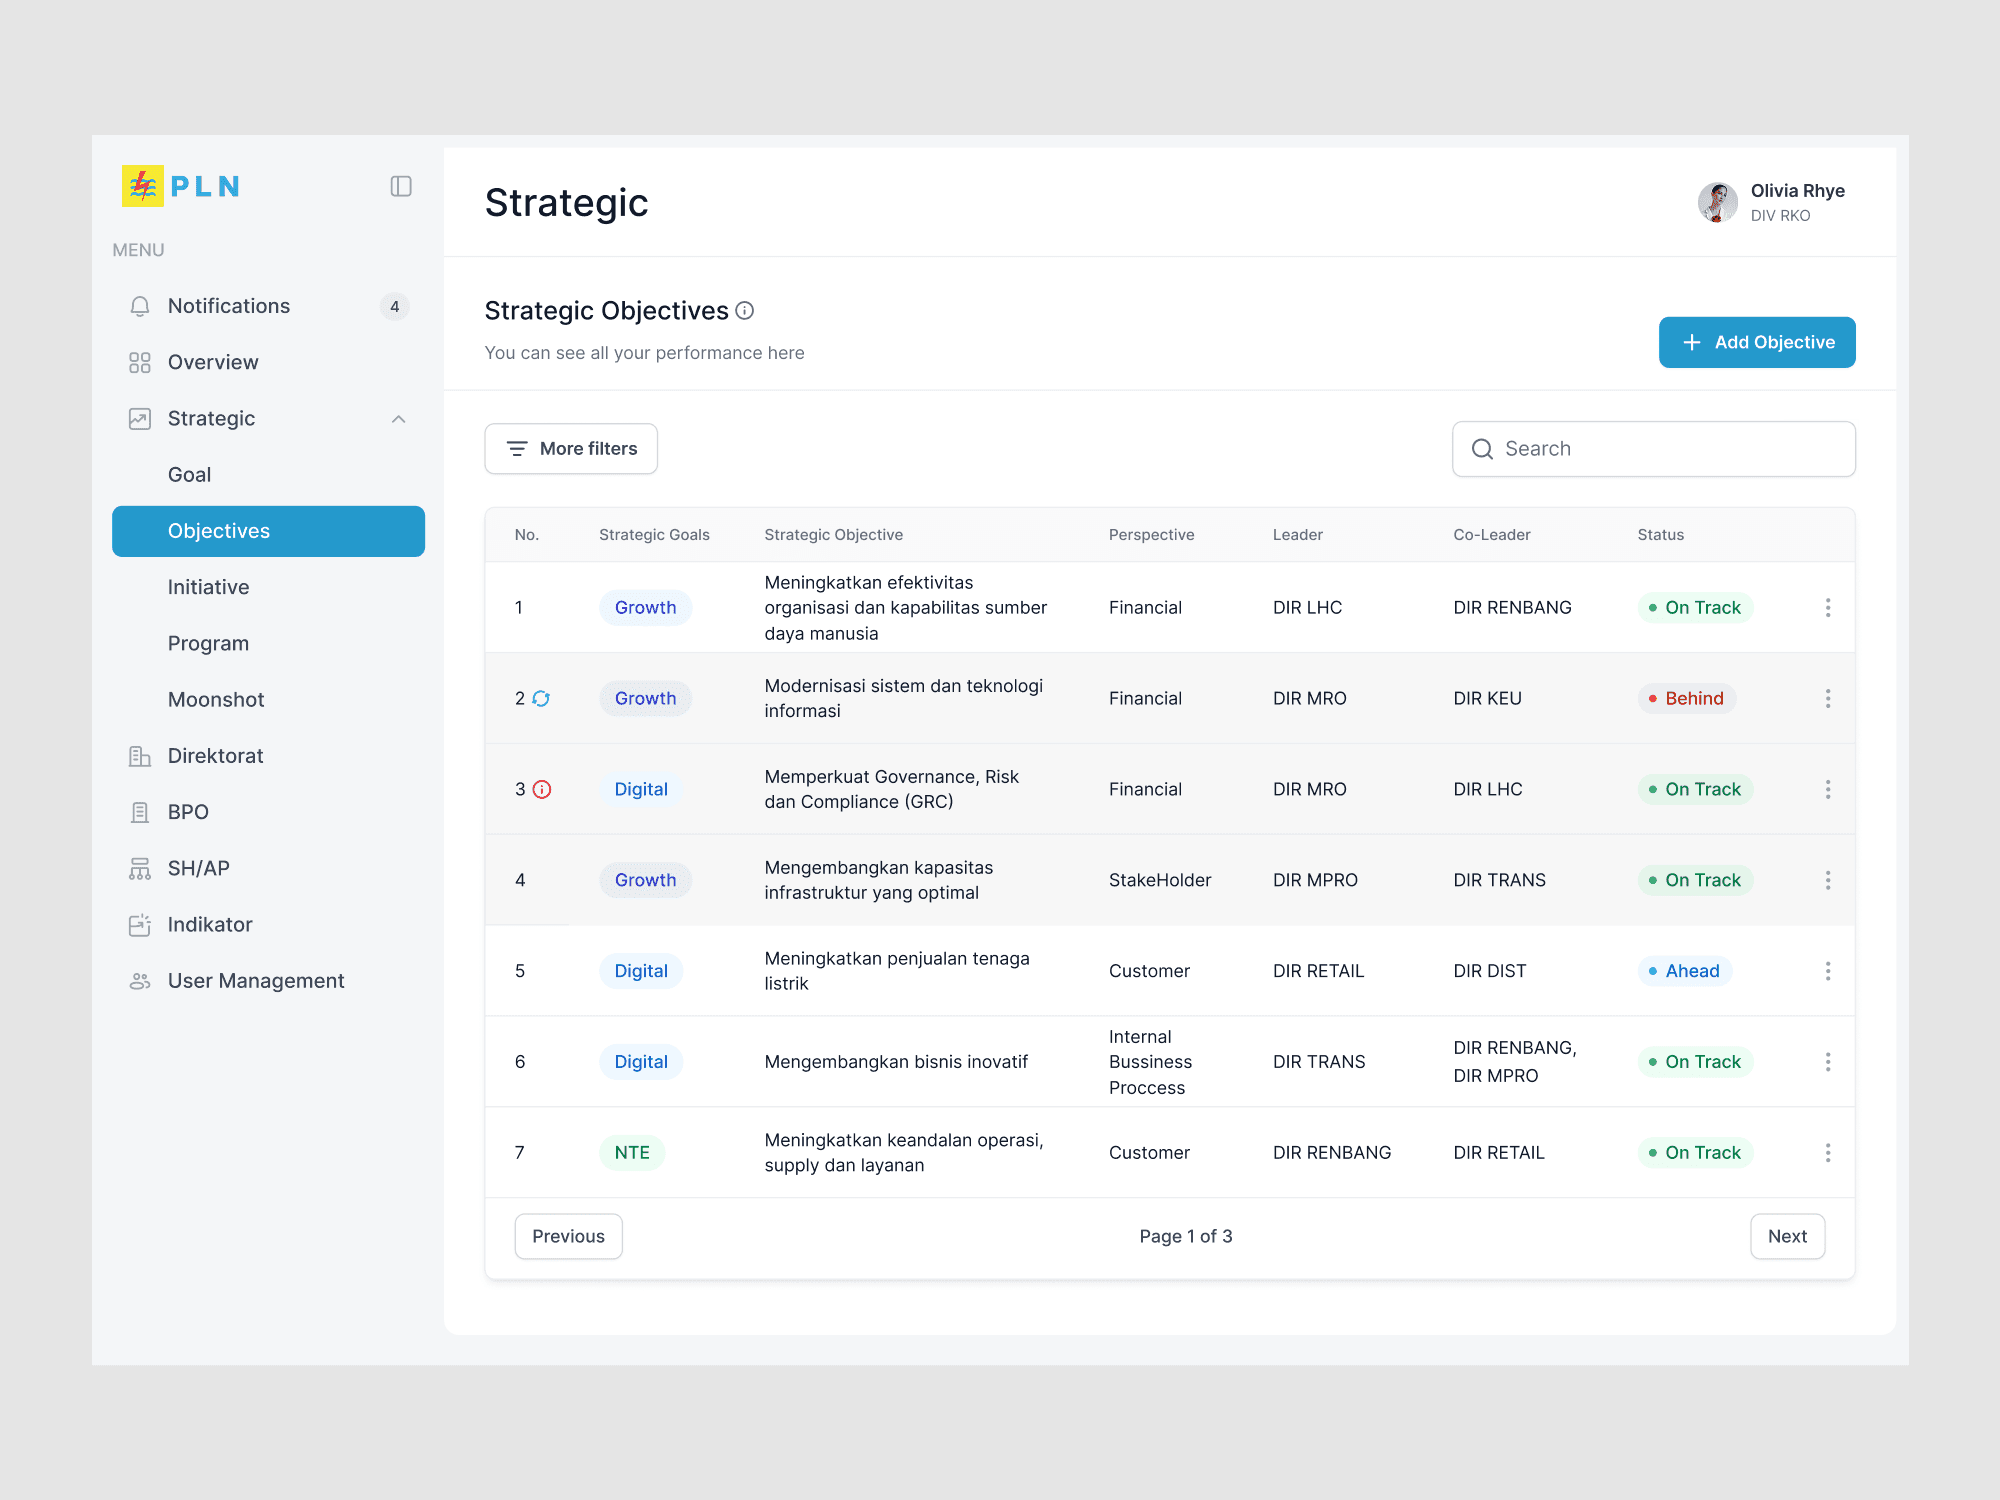The image size is (2000, 1500).
Task: Click the Strategic chart icon
Action: coord(140,419)
